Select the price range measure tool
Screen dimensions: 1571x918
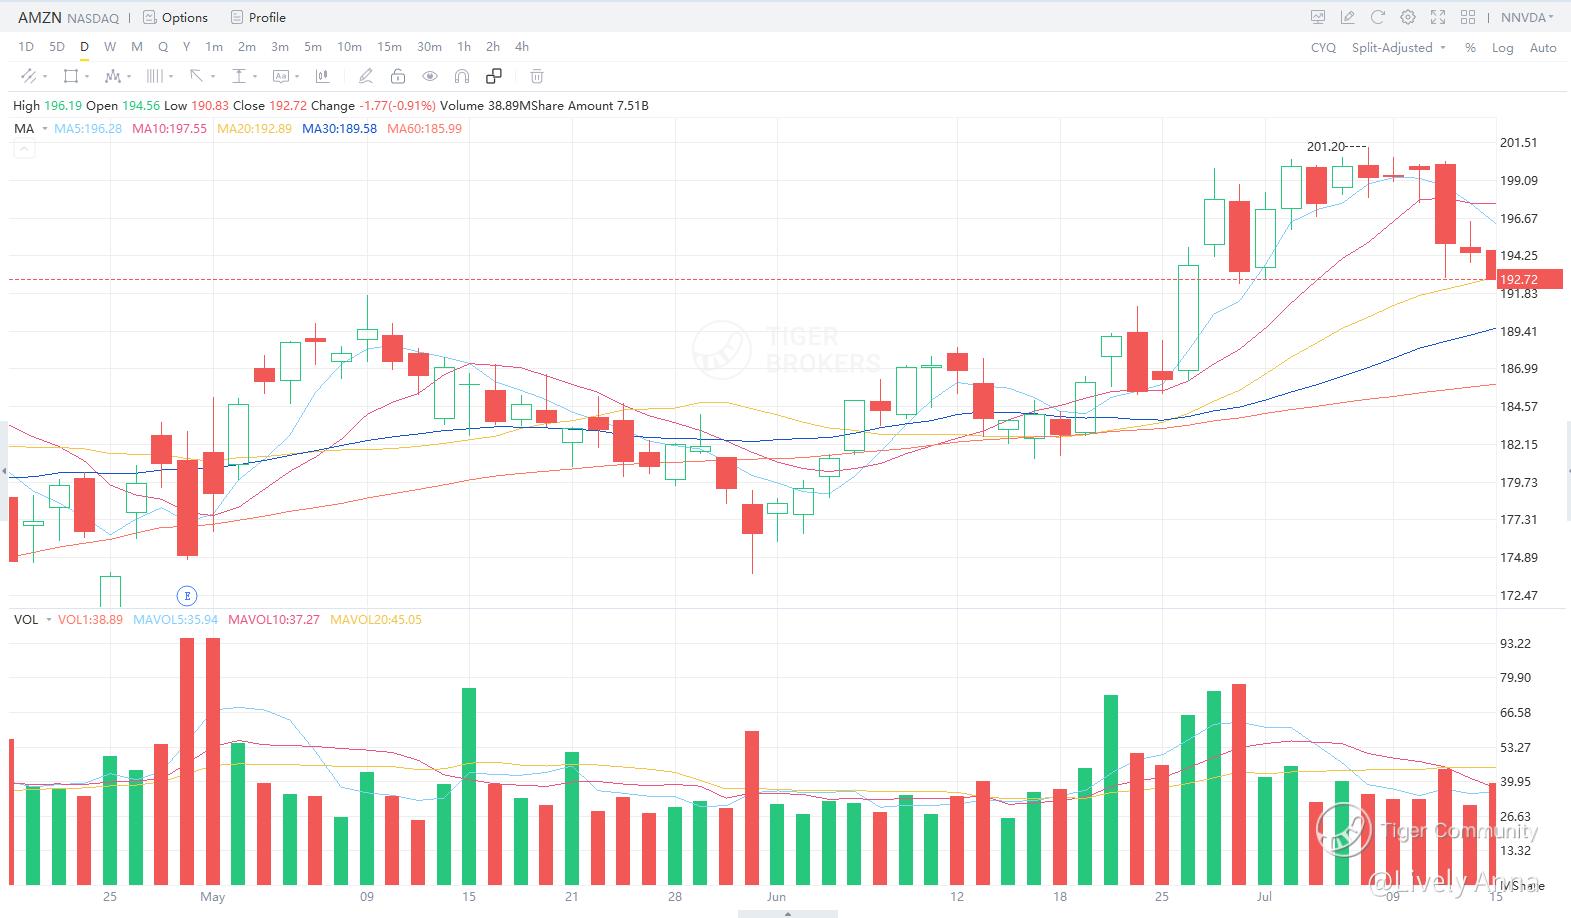[239, 76]
